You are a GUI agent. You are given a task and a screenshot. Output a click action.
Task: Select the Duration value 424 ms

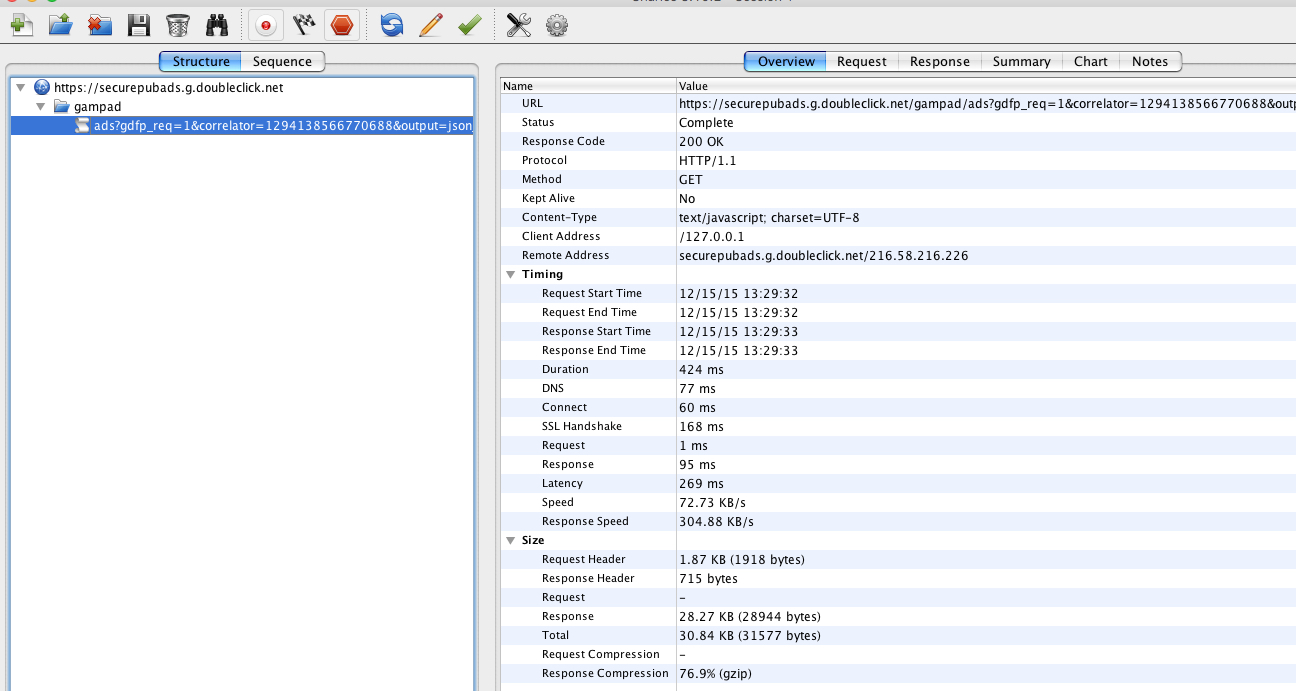[701, 369]
